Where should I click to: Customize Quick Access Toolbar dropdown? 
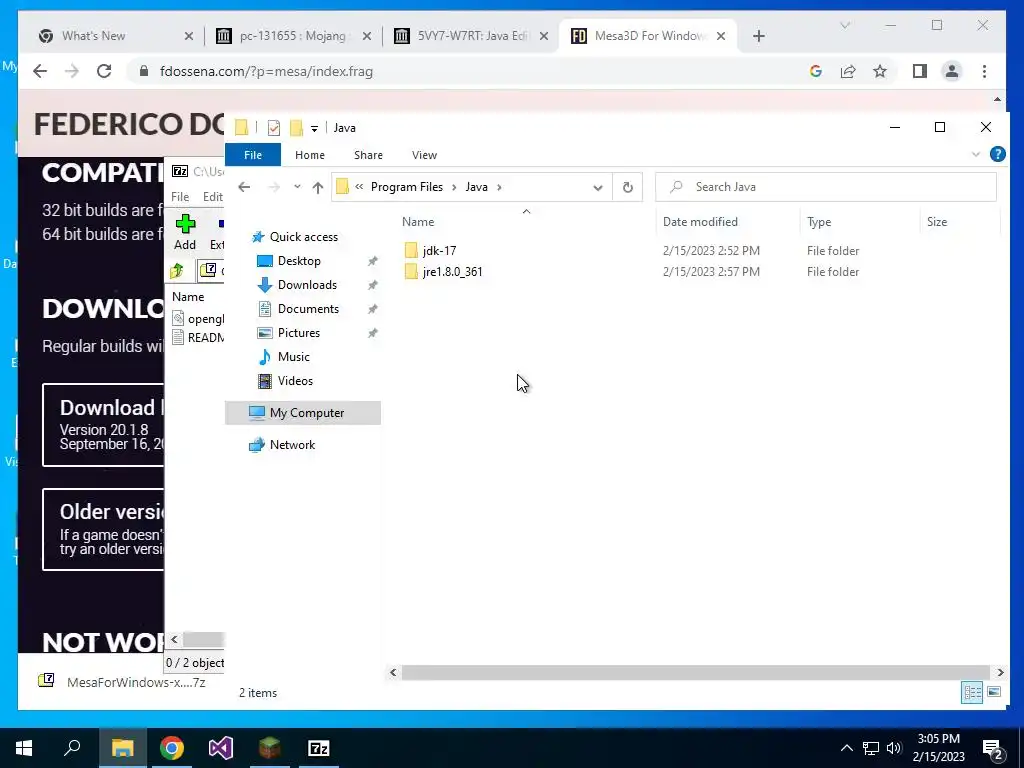click(x=314, y=129)
